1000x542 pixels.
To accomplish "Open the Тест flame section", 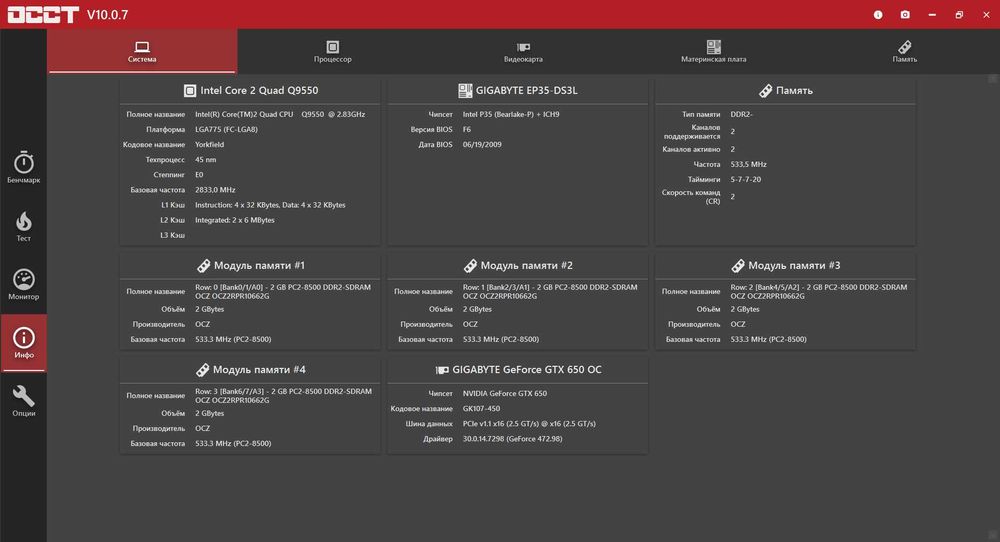I will (24, 226).
